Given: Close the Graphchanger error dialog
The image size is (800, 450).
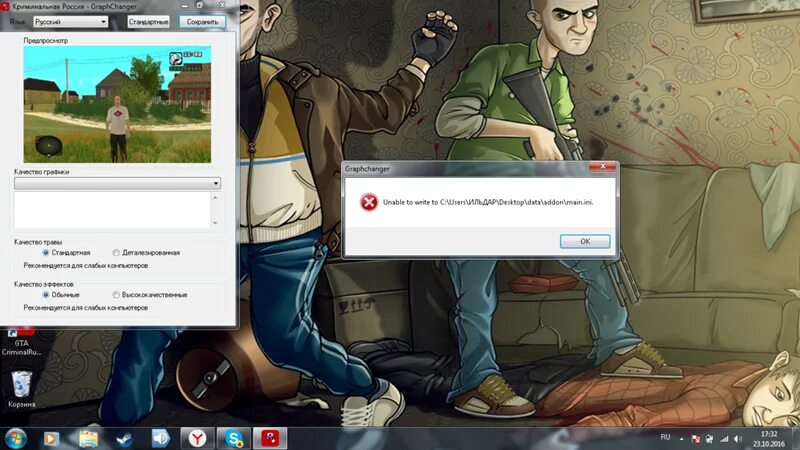Looking at the screenshot, I should (603, 166).
